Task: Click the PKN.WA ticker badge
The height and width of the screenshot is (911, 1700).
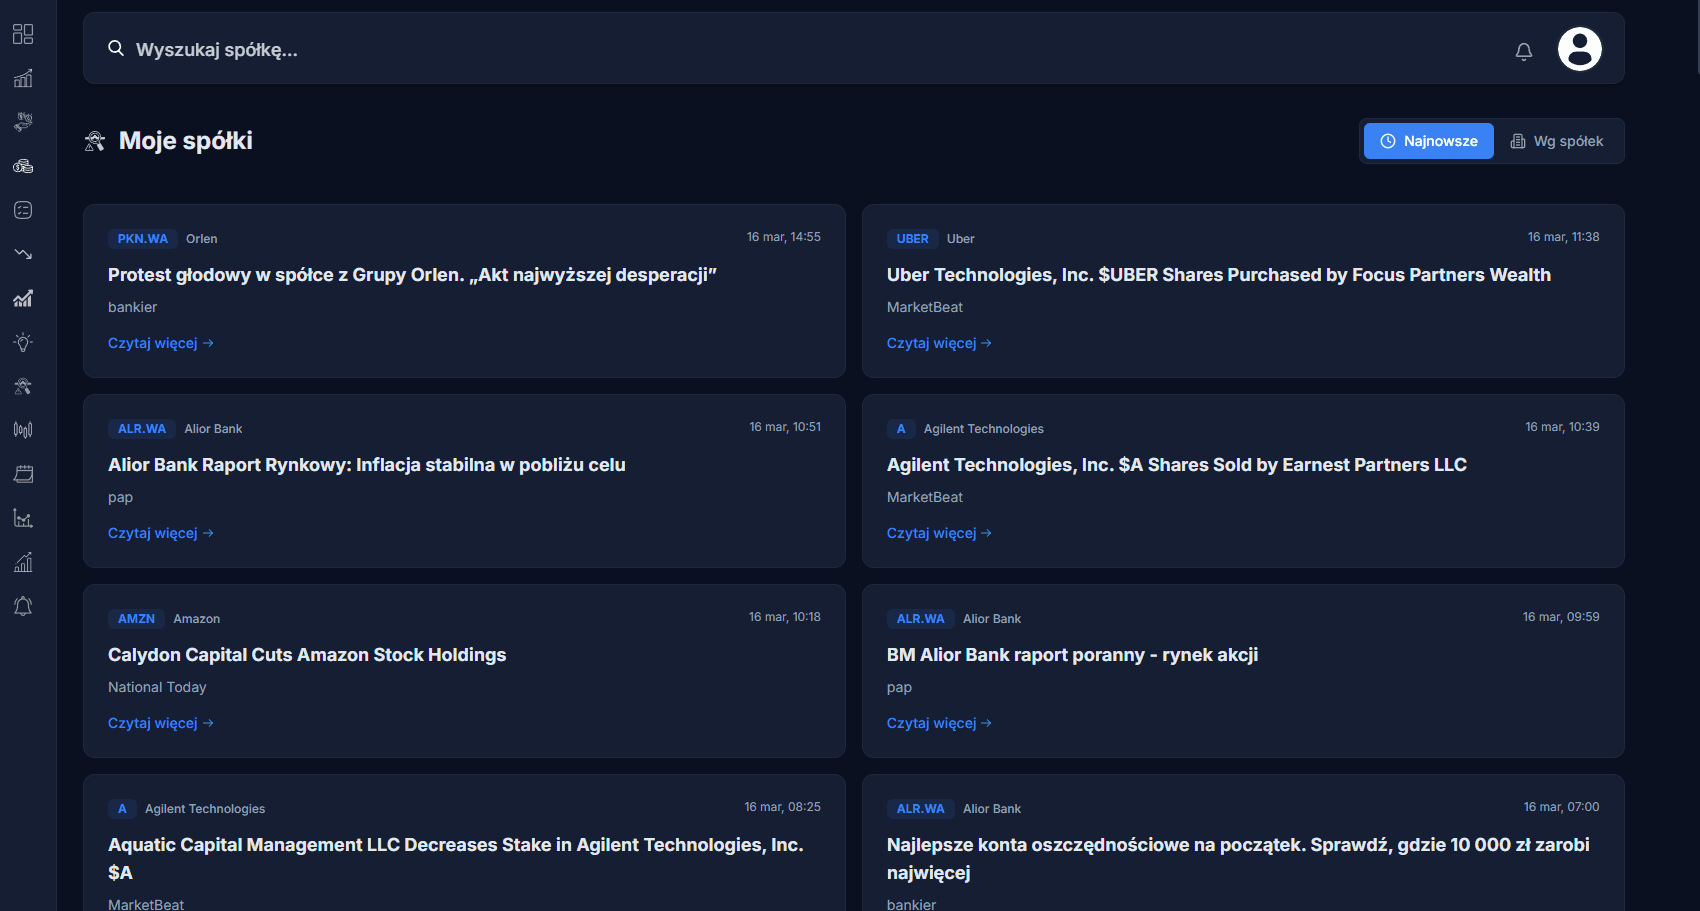Action: 142,239
